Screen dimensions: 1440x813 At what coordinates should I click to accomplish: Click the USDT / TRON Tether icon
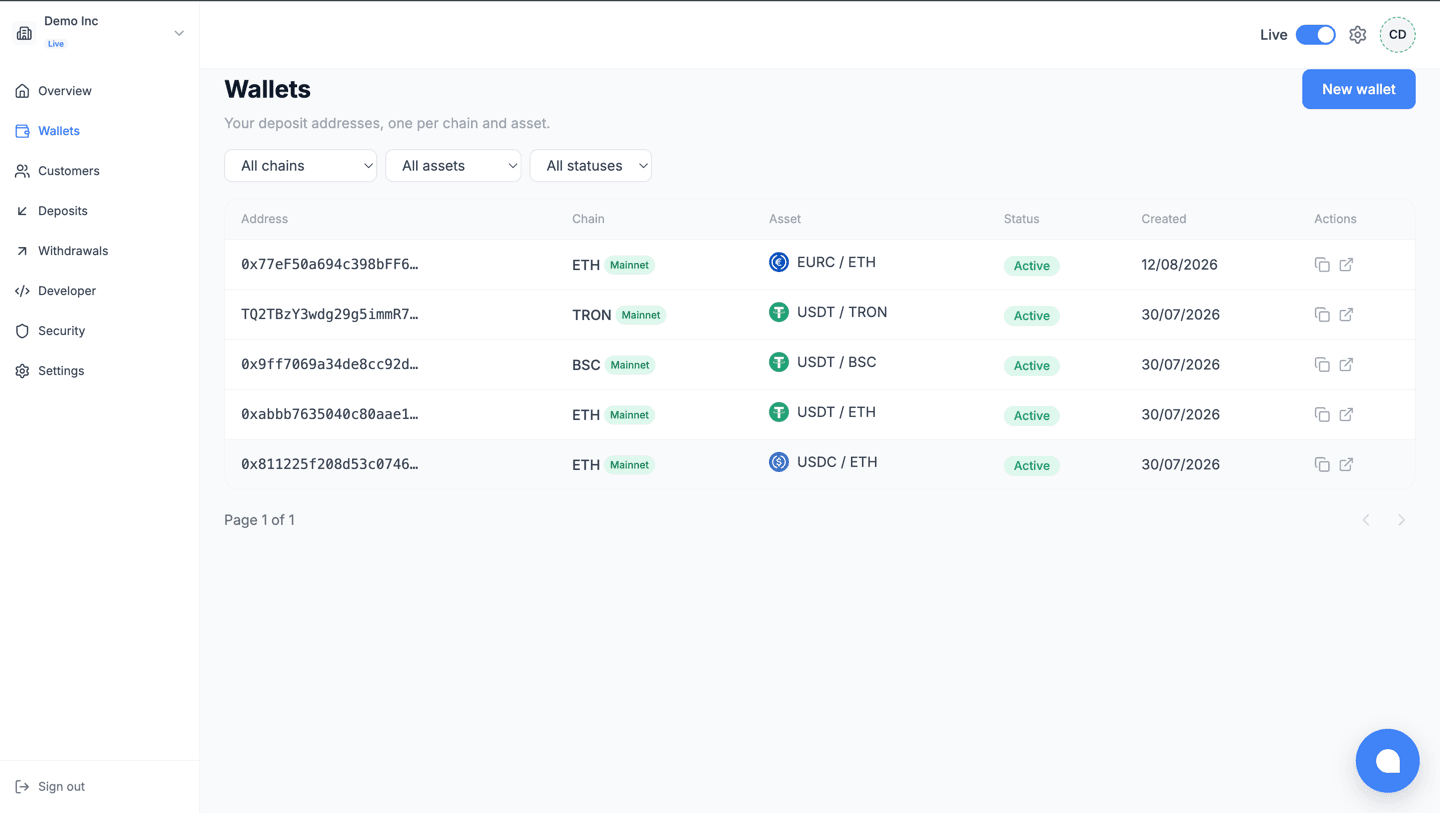pyautogui.click(x=779, y=312)
